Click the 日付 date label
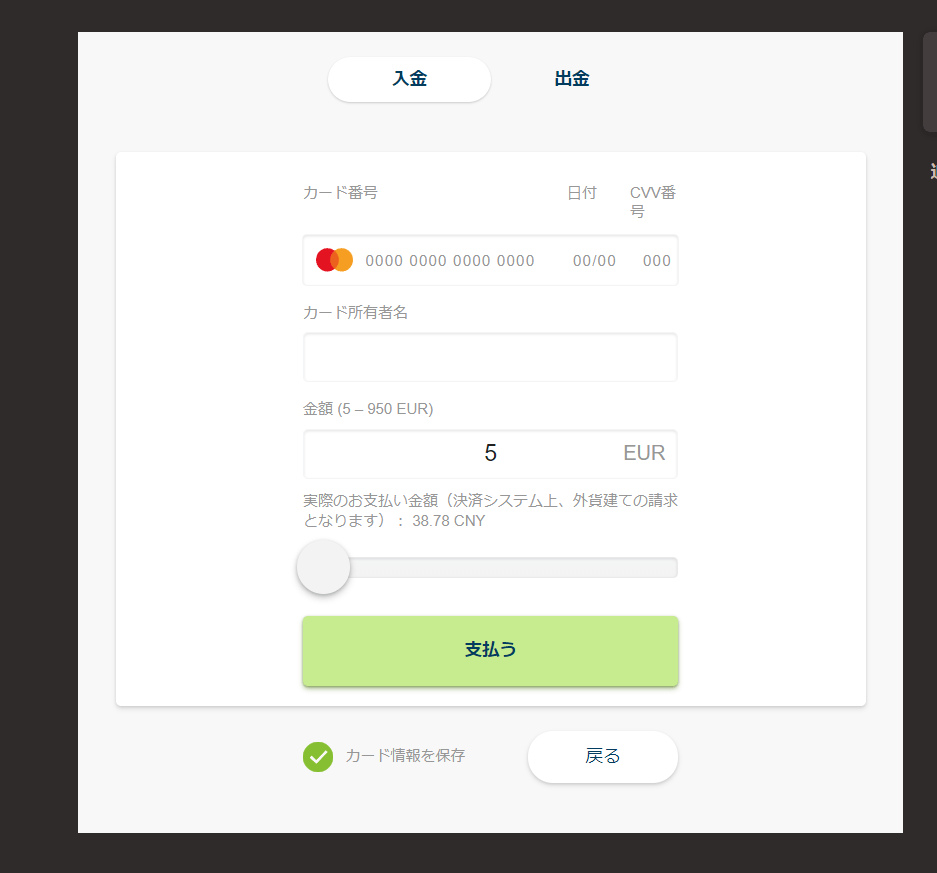937x873 pixels. point(581,192)
